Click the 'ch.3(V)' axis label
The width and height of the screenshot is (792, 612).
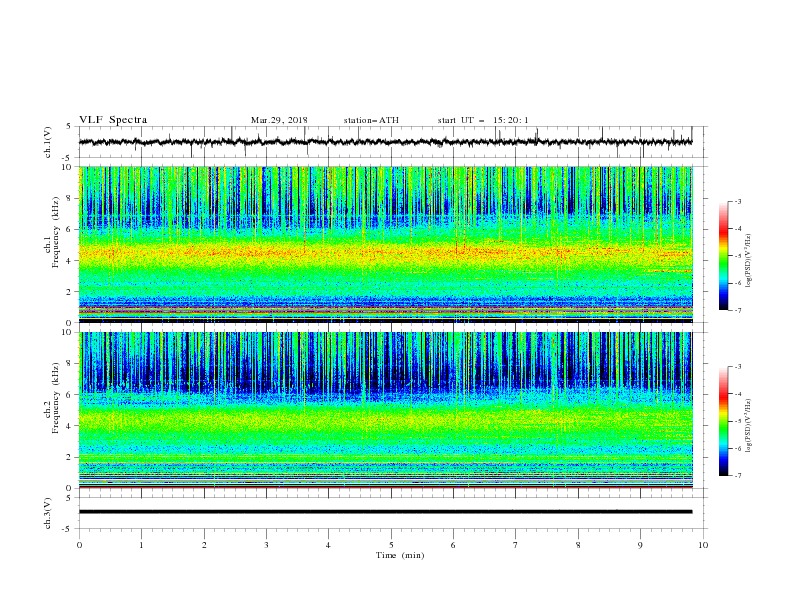click(48, 513)
